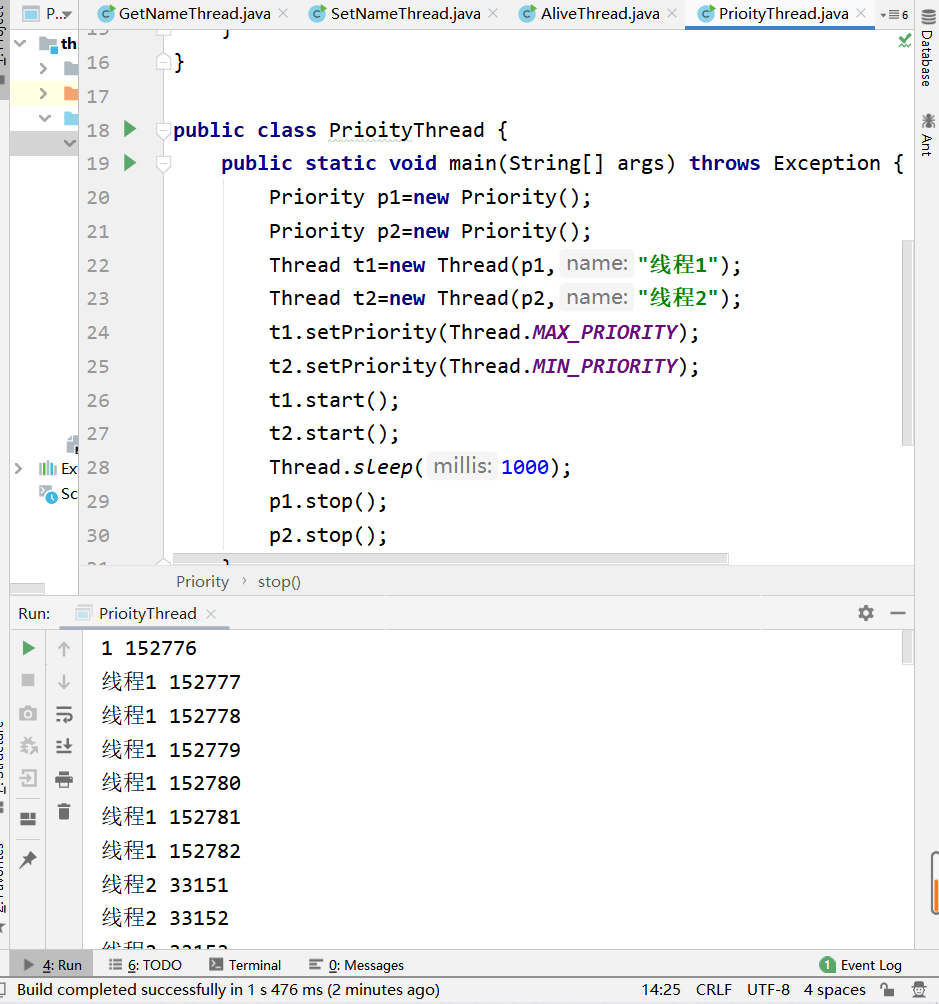
Task: Click the inspection checkmark indicator
Action: point(904,42)
